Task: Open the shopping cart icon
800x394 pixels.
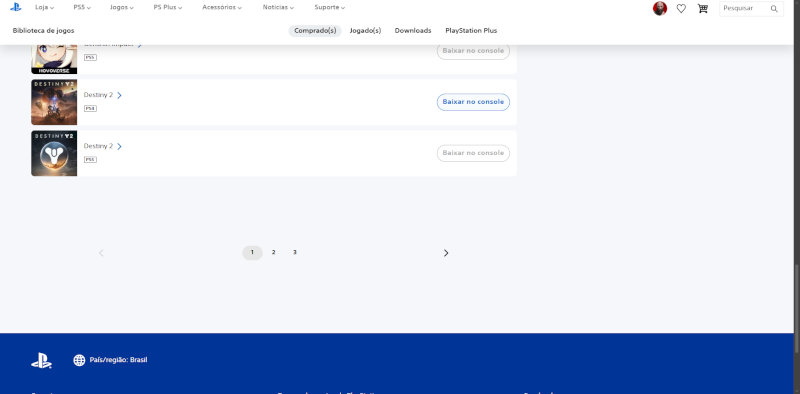Action: [703, 8]
